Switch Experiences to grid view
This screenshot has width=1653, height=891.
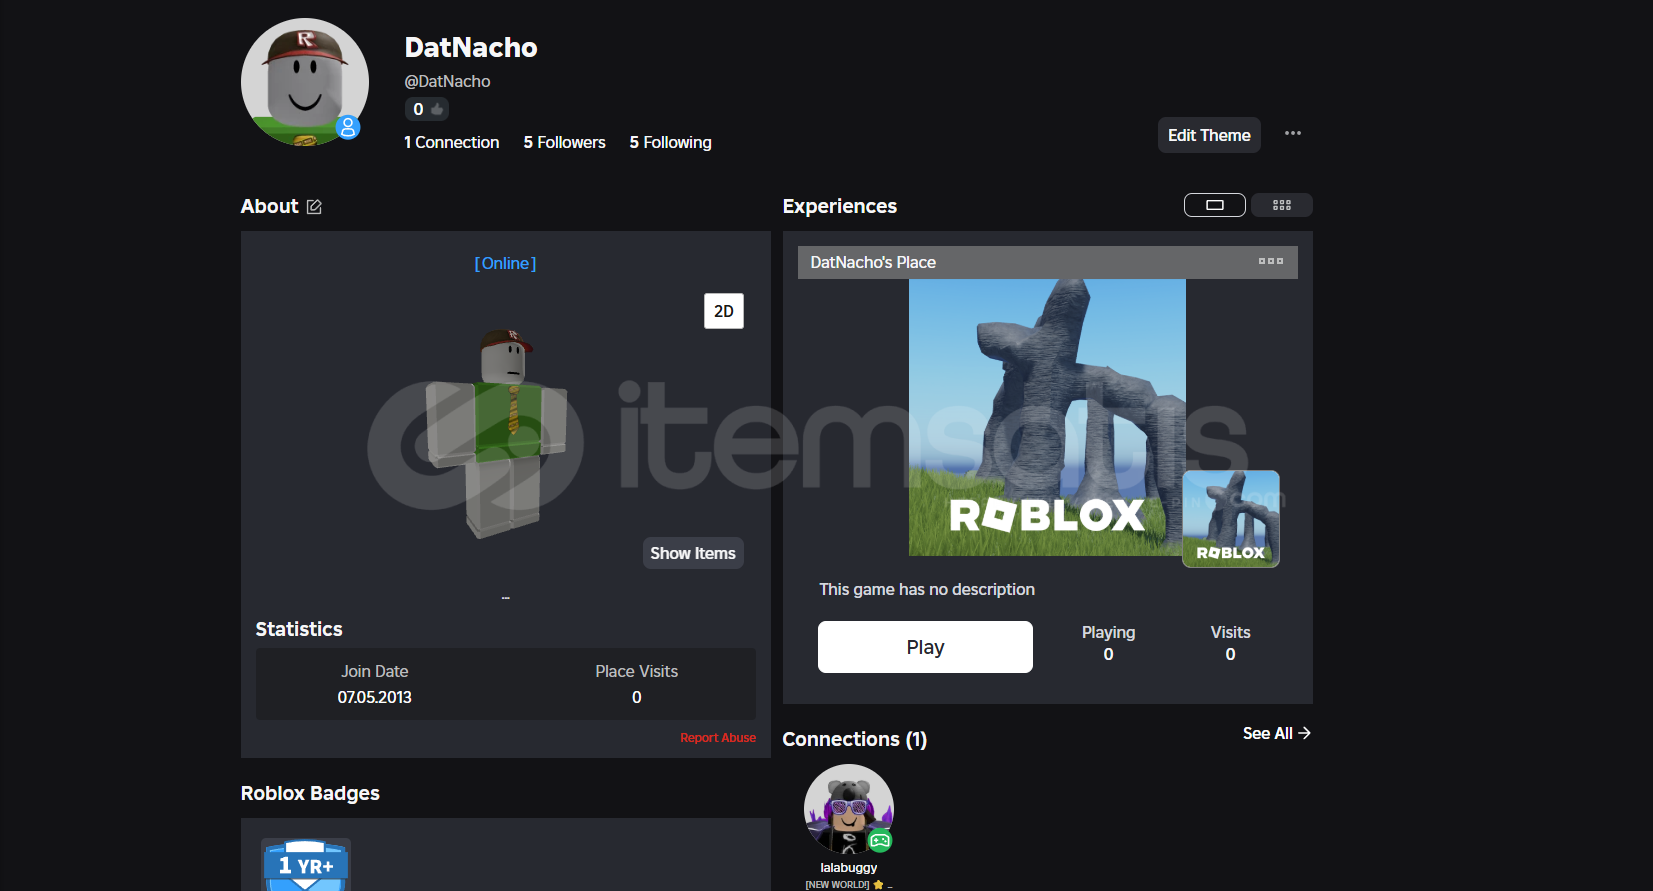(x=1281, y=205)
